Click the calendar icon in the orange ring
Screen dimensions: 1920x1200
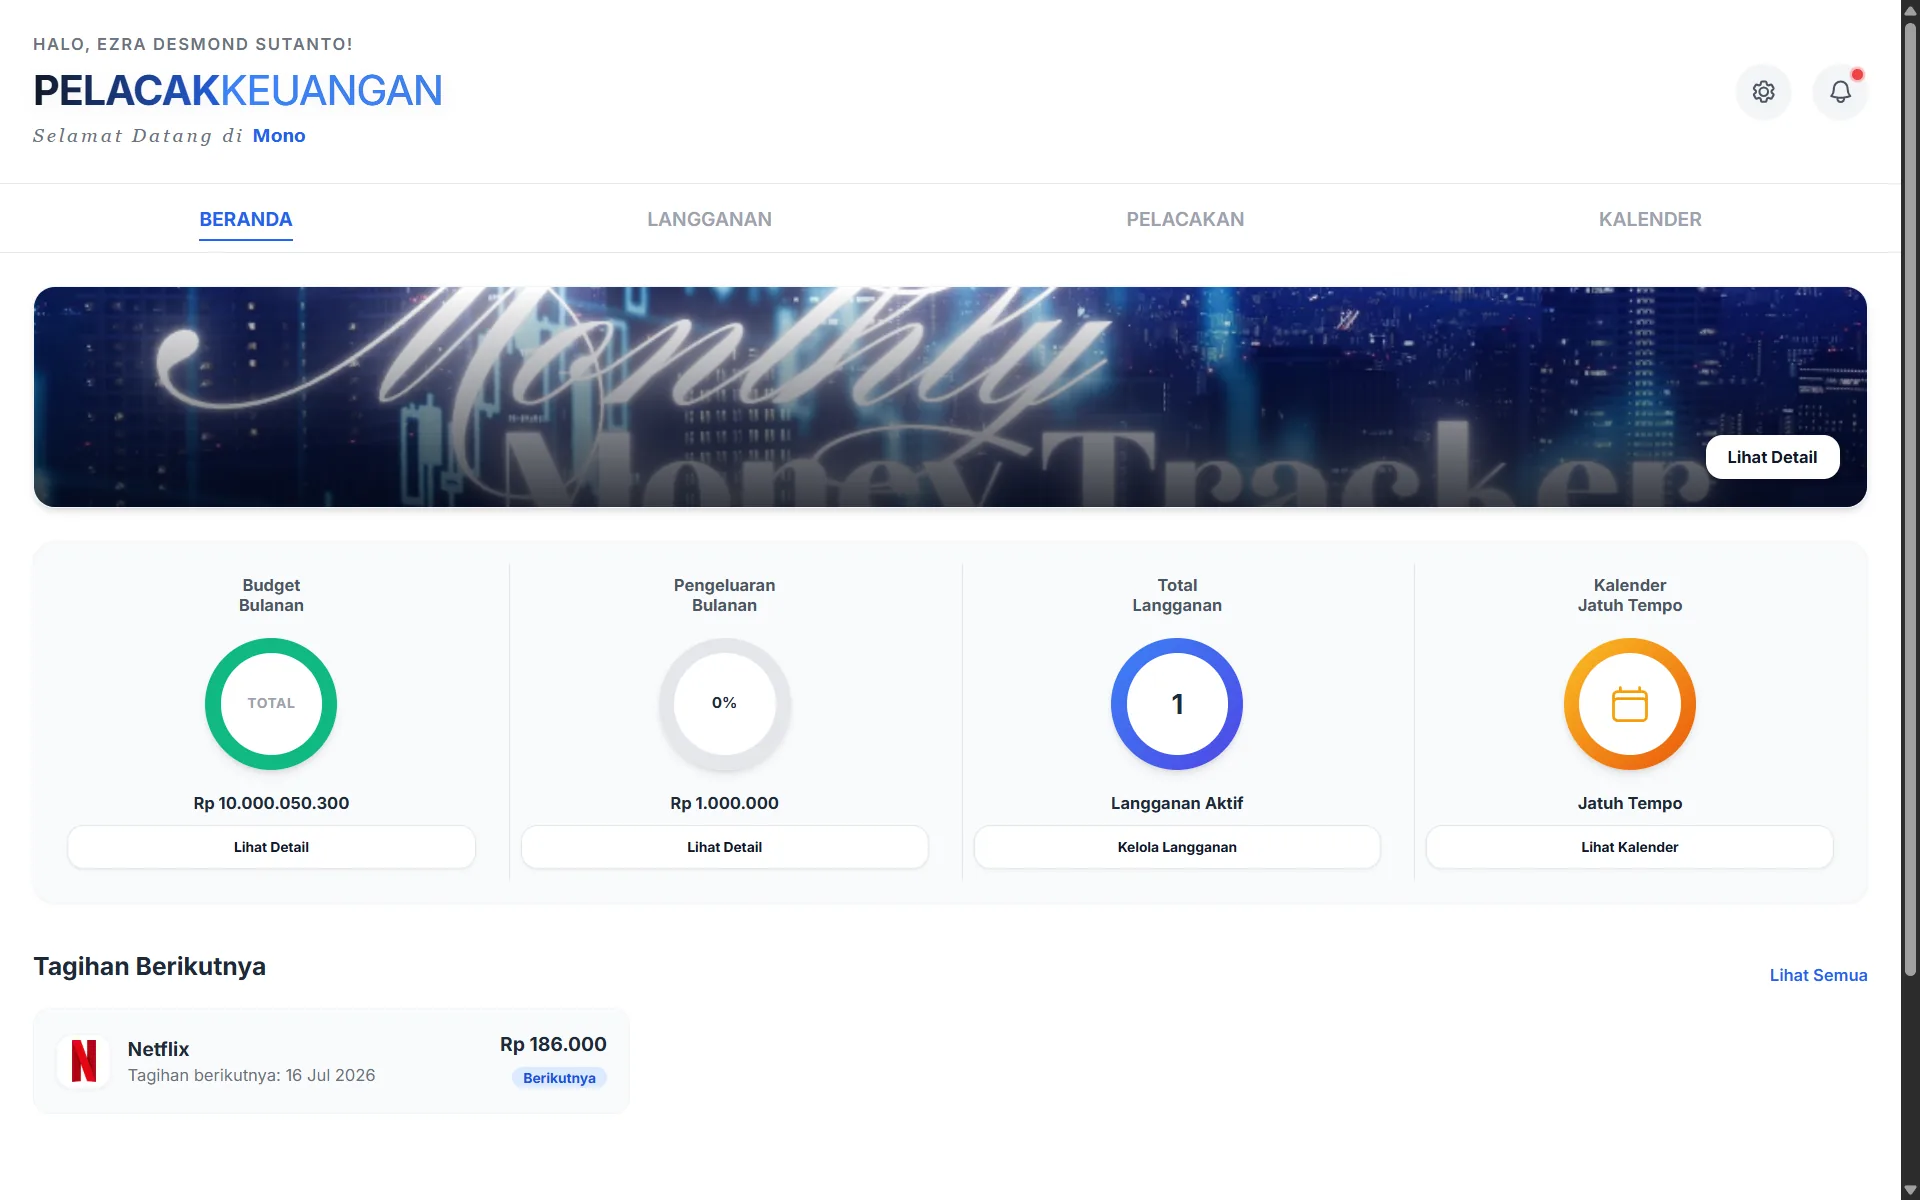(x=1629, y=704)
